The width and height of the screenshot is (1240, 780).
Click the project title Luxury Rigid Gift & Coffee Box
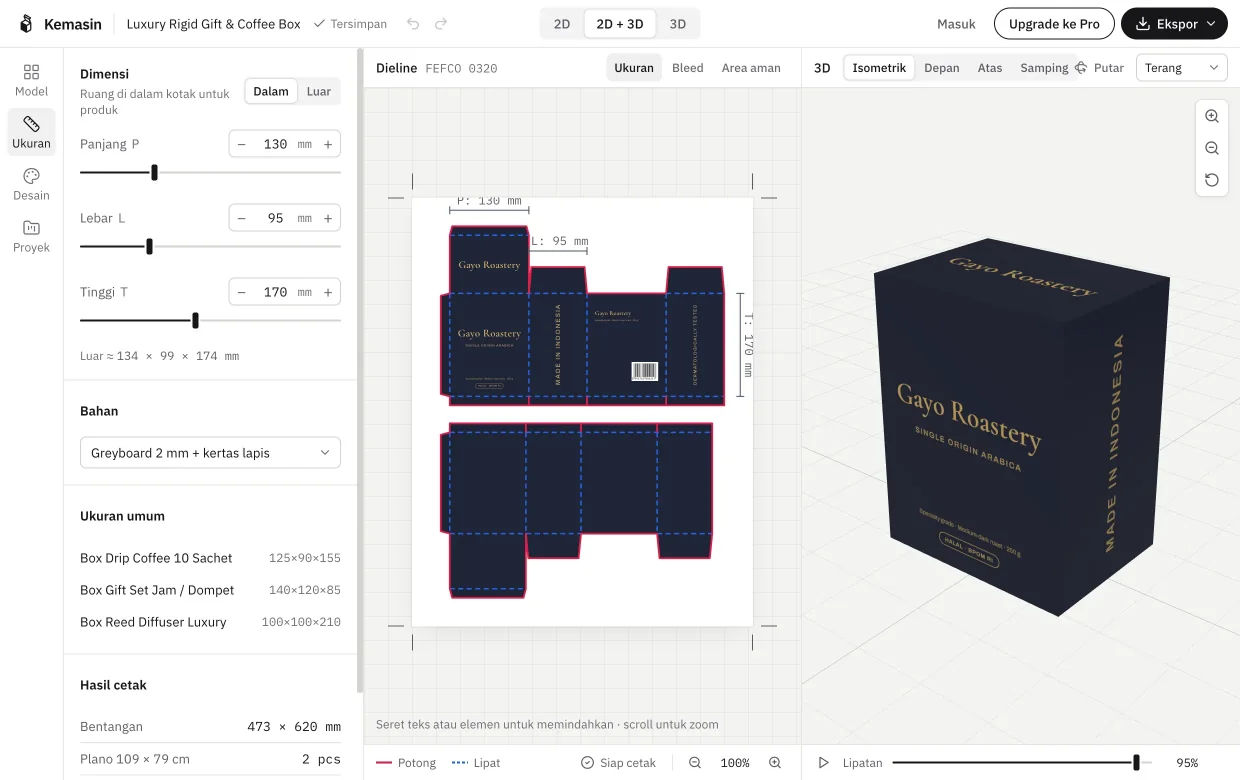(213, 24)
